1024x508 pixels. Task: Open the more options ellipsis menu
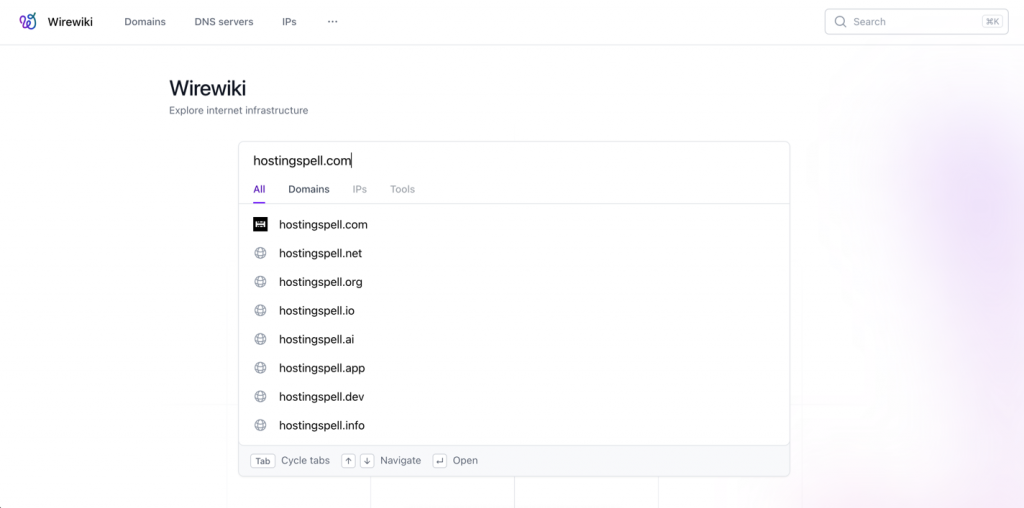coord(332,22)
